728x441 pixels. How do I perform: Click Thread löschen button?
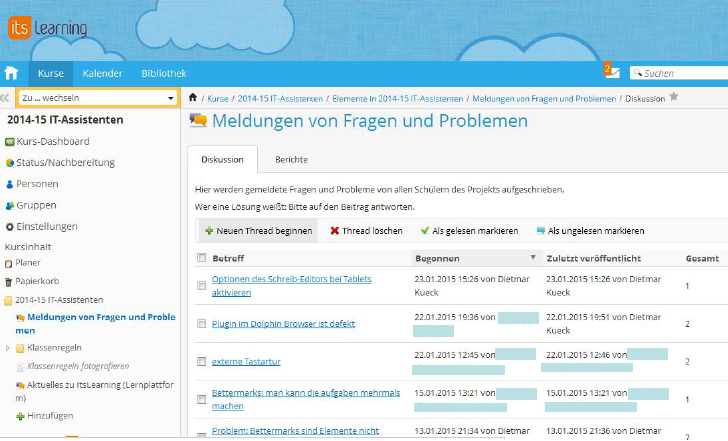[x=366, y=231]
